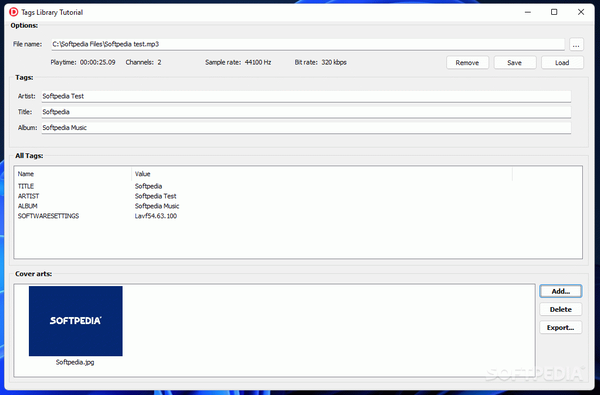Click the 'Softpedia Music' value cell
Viewport: 600px width, 395px height.
pos(157,206)
